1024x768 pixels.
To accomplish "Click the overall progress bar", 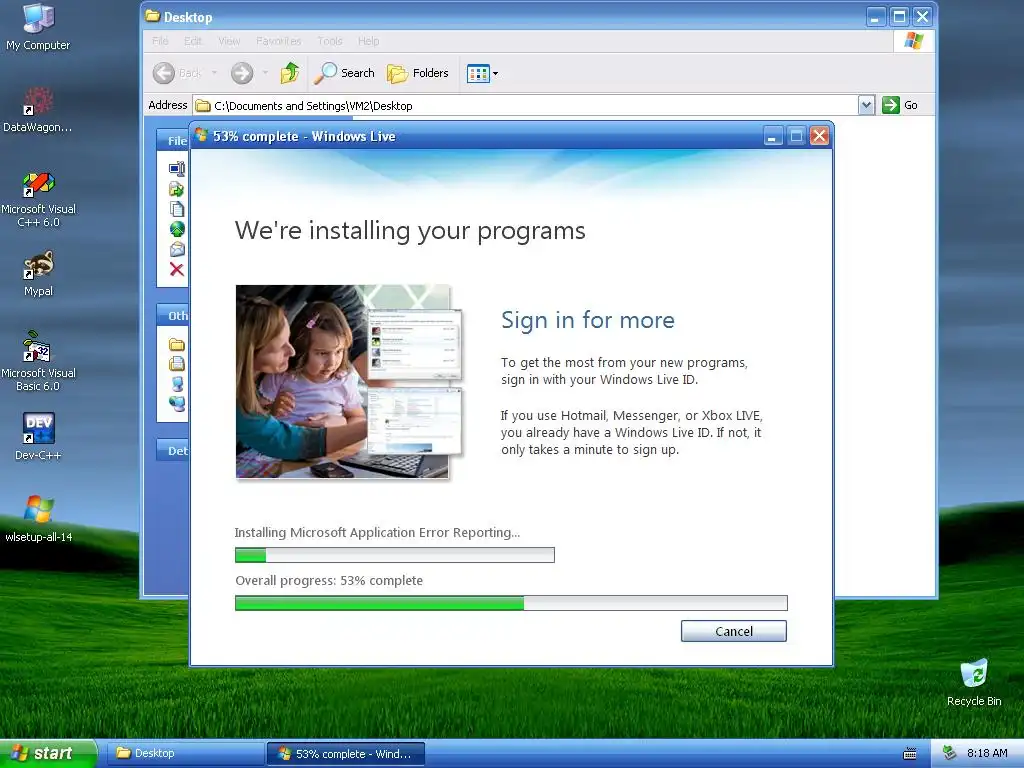I will point(511,603).
